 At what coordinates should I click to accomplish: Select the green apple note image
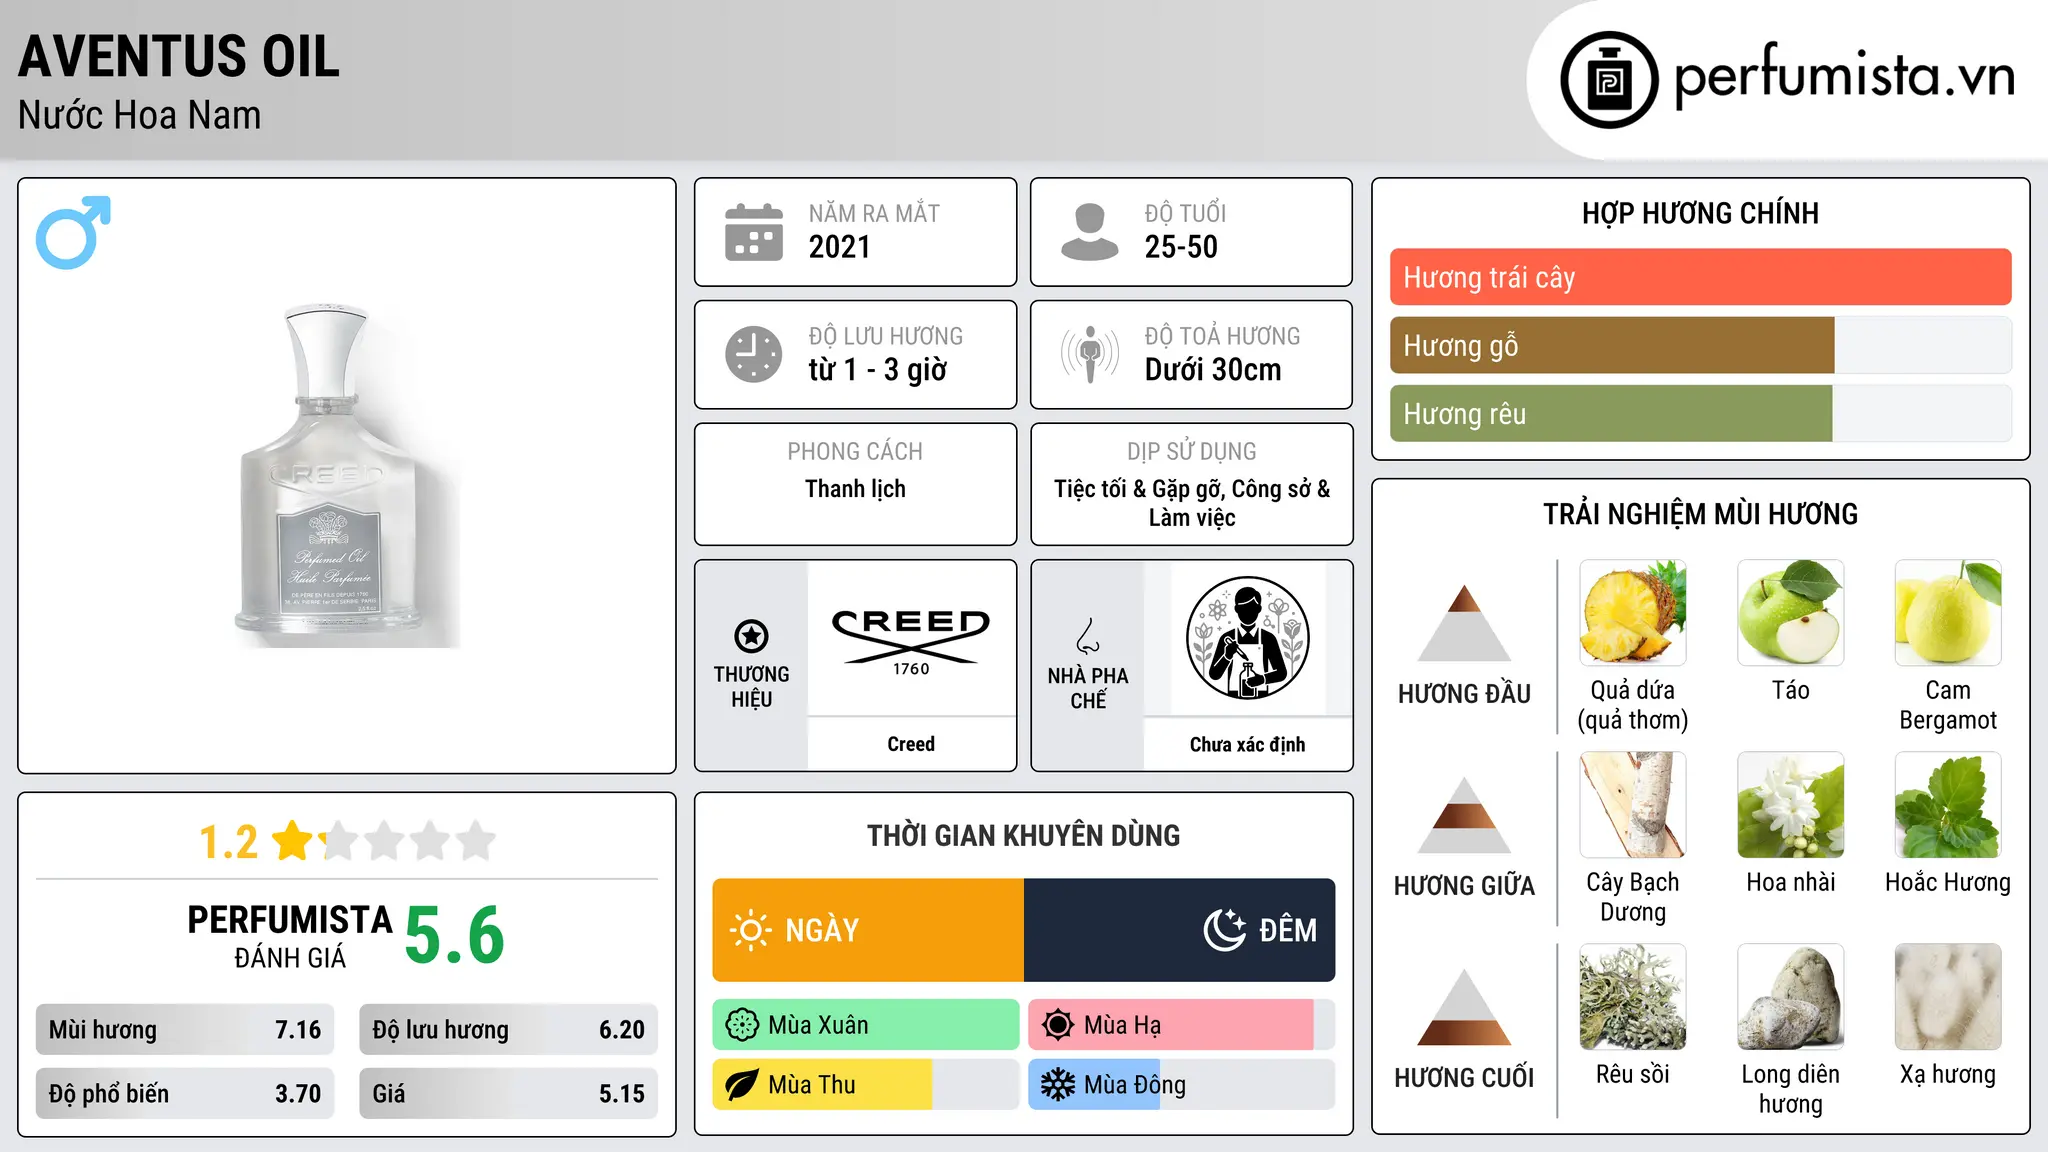(x=1790, y=612)
